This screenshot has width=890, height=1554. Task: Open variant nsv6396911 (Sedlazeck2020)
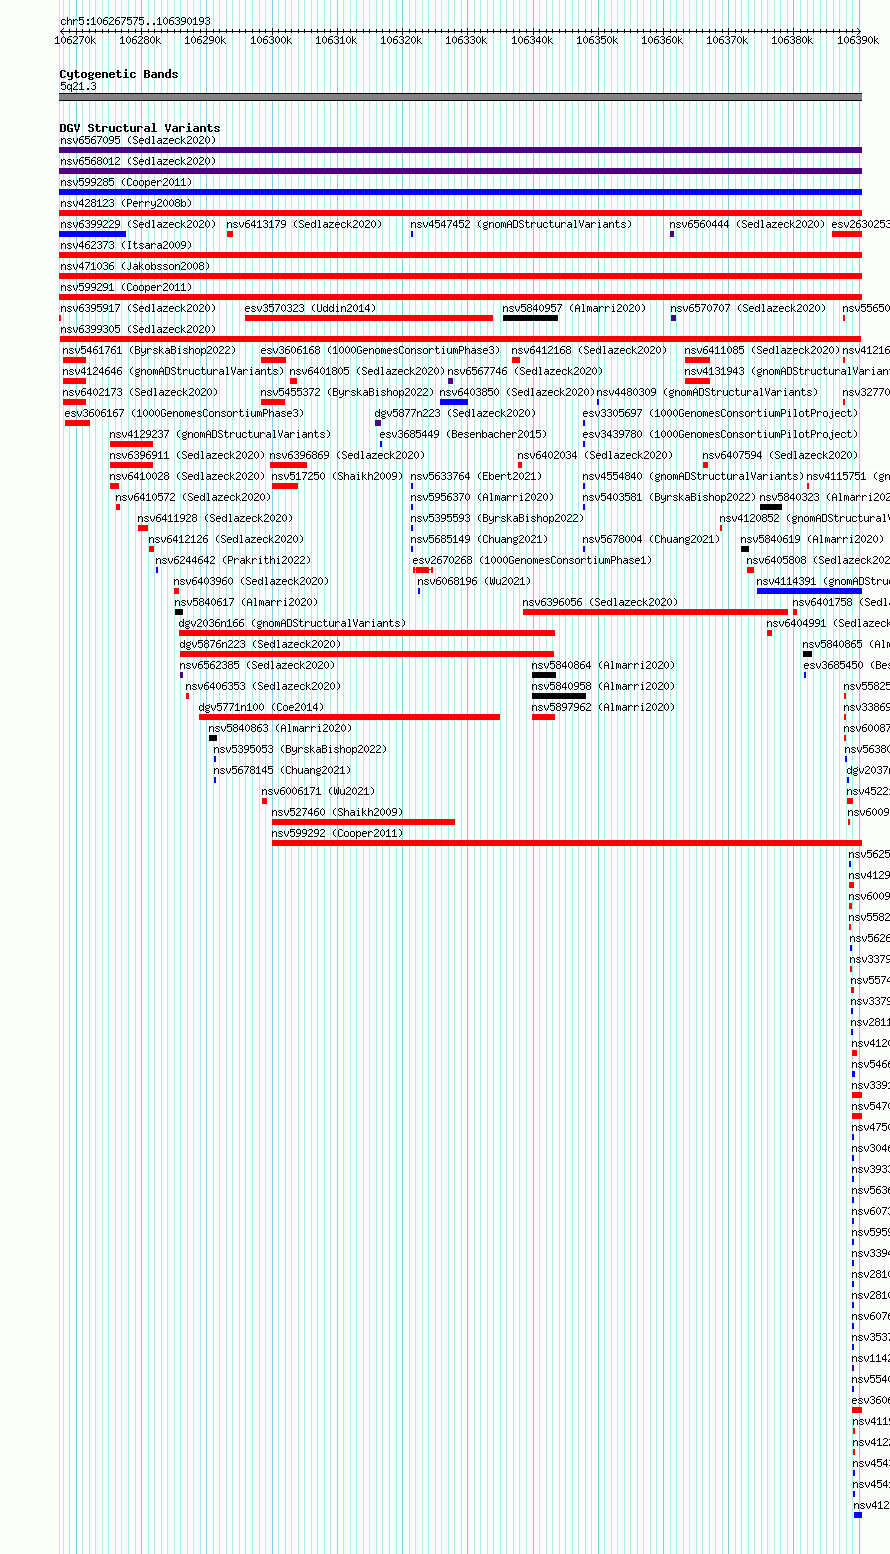tap(187, 455)
